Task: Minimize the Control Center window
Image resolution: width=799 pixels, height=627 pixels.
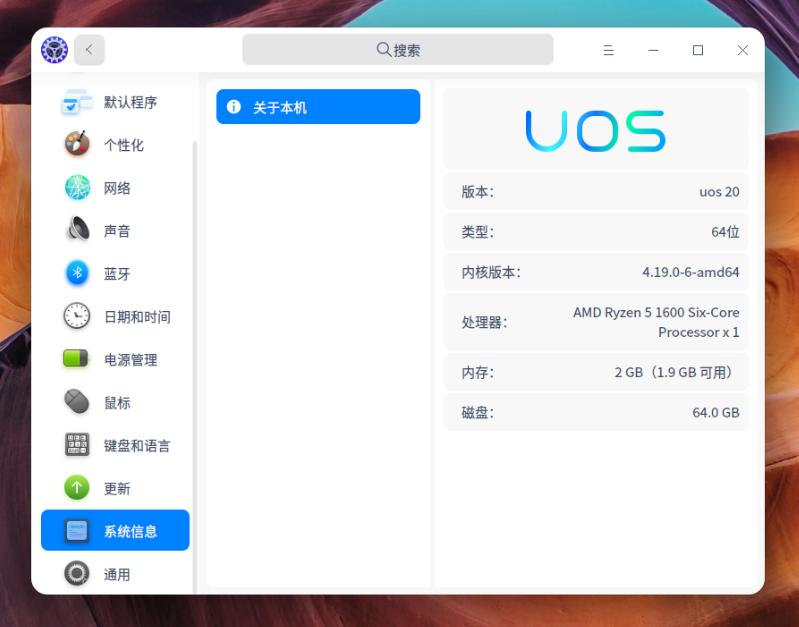Action: coord(653,50)
